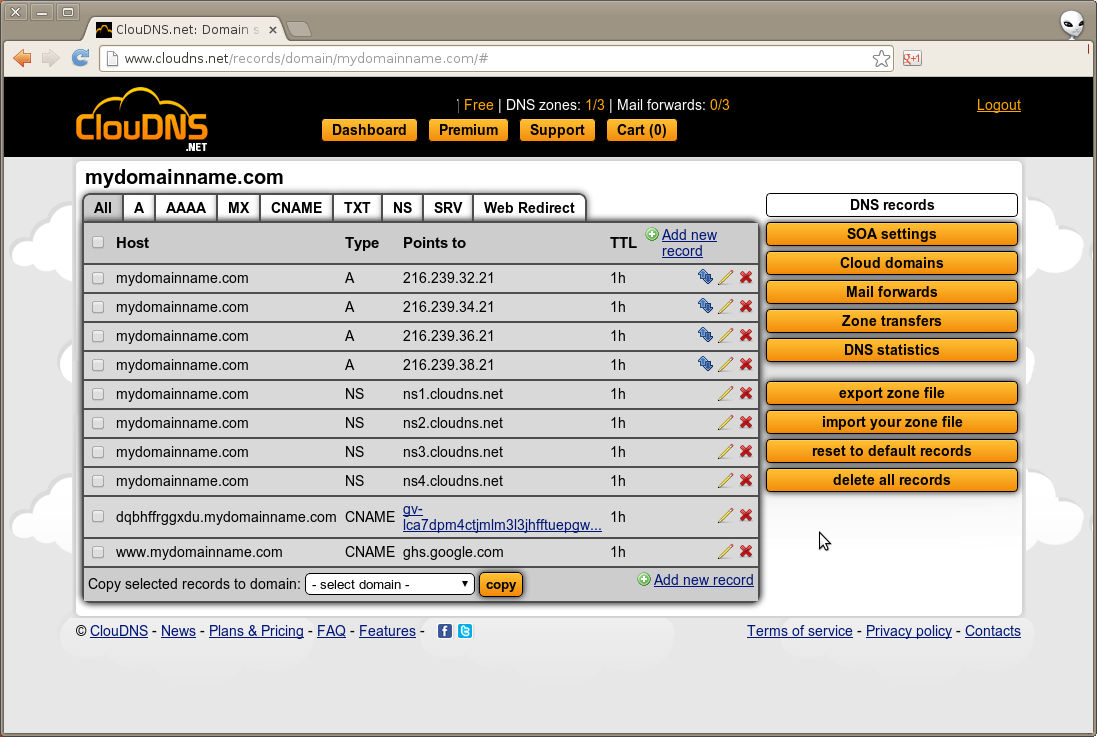Open Zone transfers
The width and height of the screenshot is (1097, 737).
pos(891,321)
